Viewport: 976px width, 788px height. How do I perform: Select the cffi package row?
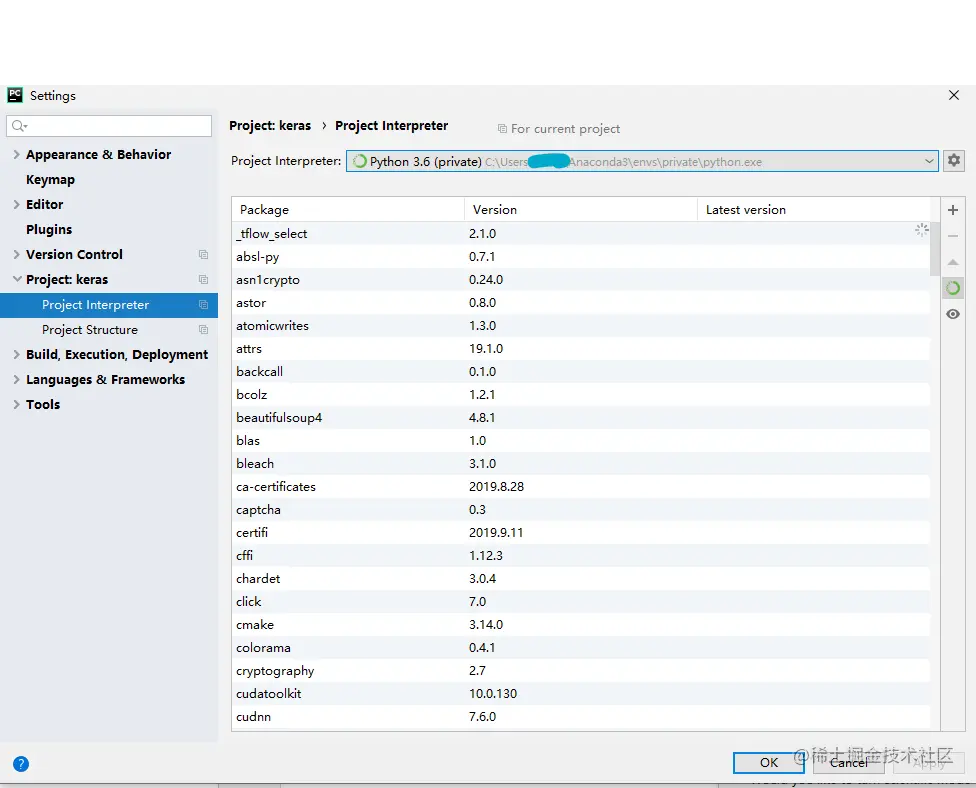(581, 556)
